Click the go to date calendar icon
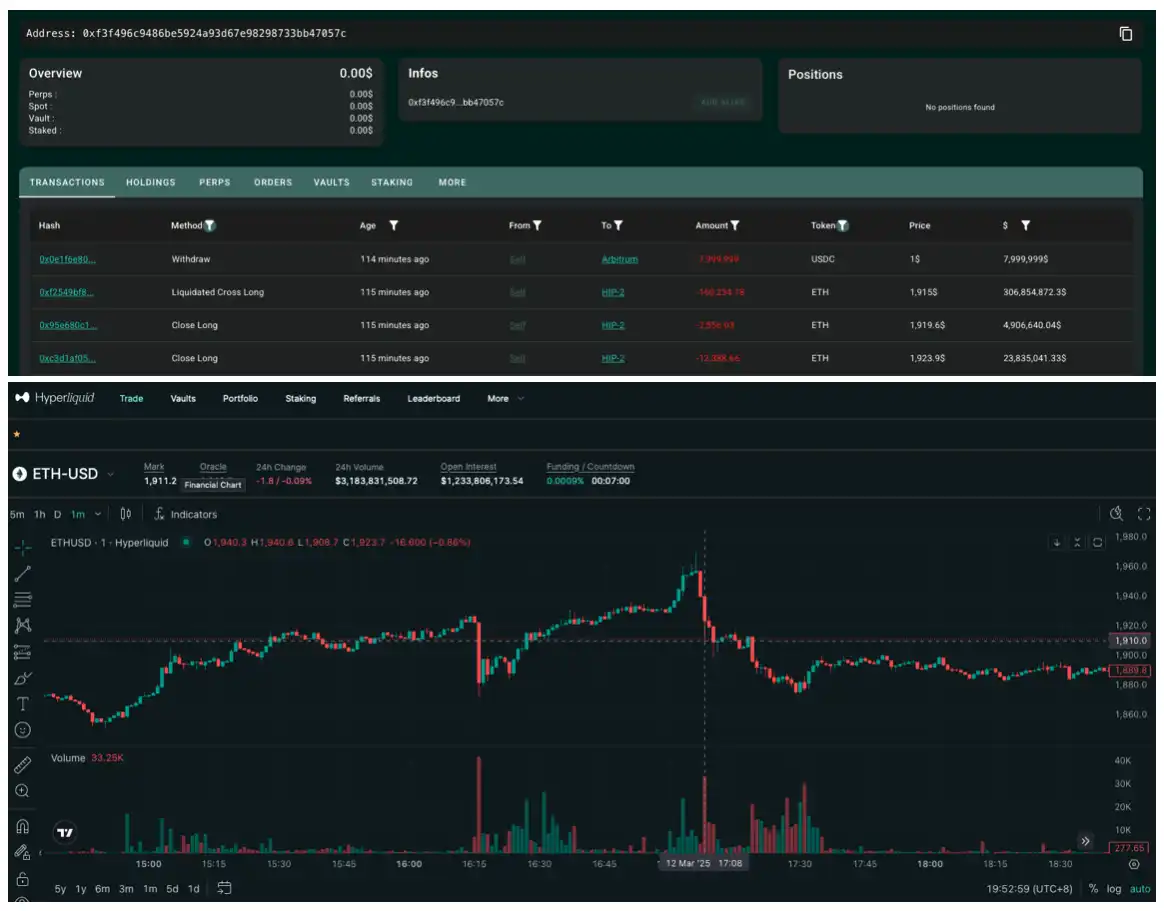The width and height of the screenshot is (1164, 911). coord(224,888)
